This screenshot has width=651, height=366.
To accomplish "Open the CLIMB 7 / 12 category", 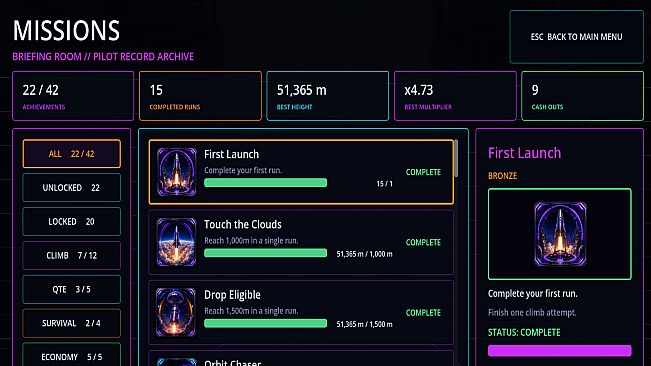I will click(x=72, y=256).
